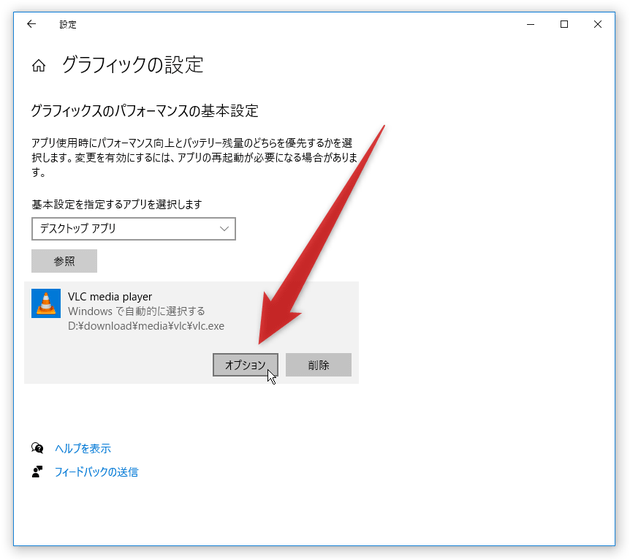Click the VLC media player cone icon
The height and width of the screenshot is (560, 630).
coord(46,303)
